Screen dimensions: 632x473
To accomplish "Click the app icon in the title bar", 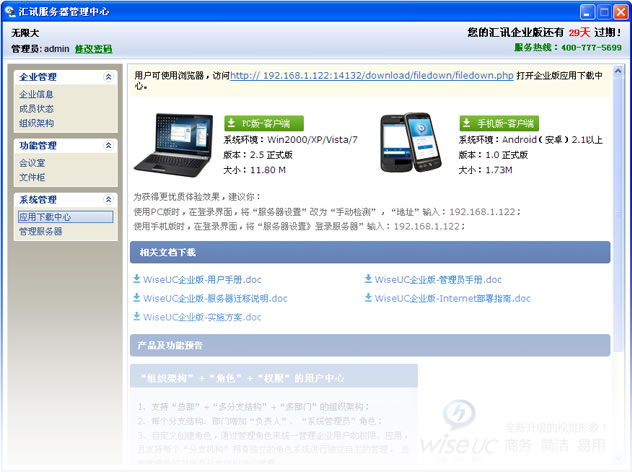I will (9, 11).
